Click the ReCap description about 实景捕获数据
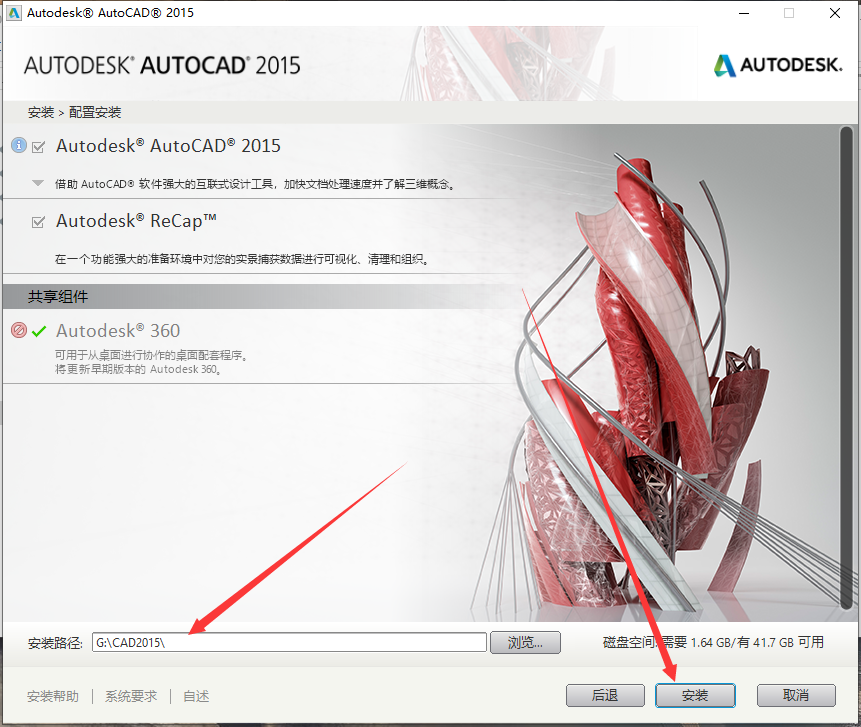Viewport: 861px width, 727px height. [242, 259]
